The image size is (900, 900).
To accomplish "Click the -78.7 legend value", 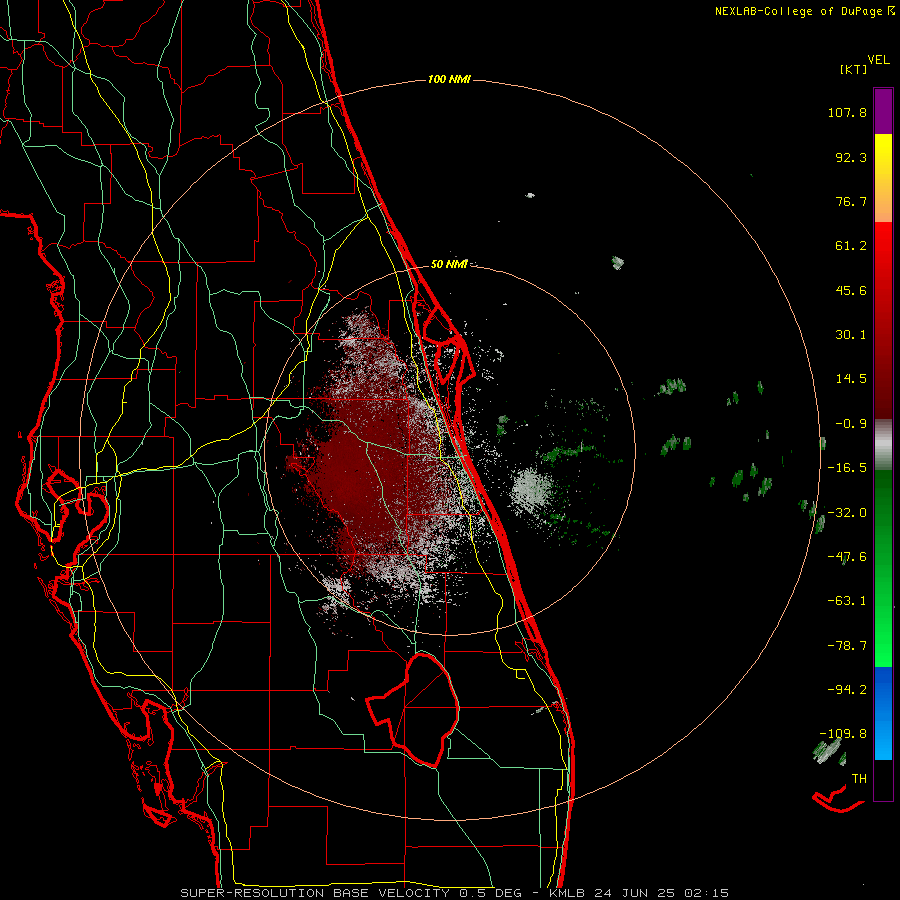I will (847, 646).
